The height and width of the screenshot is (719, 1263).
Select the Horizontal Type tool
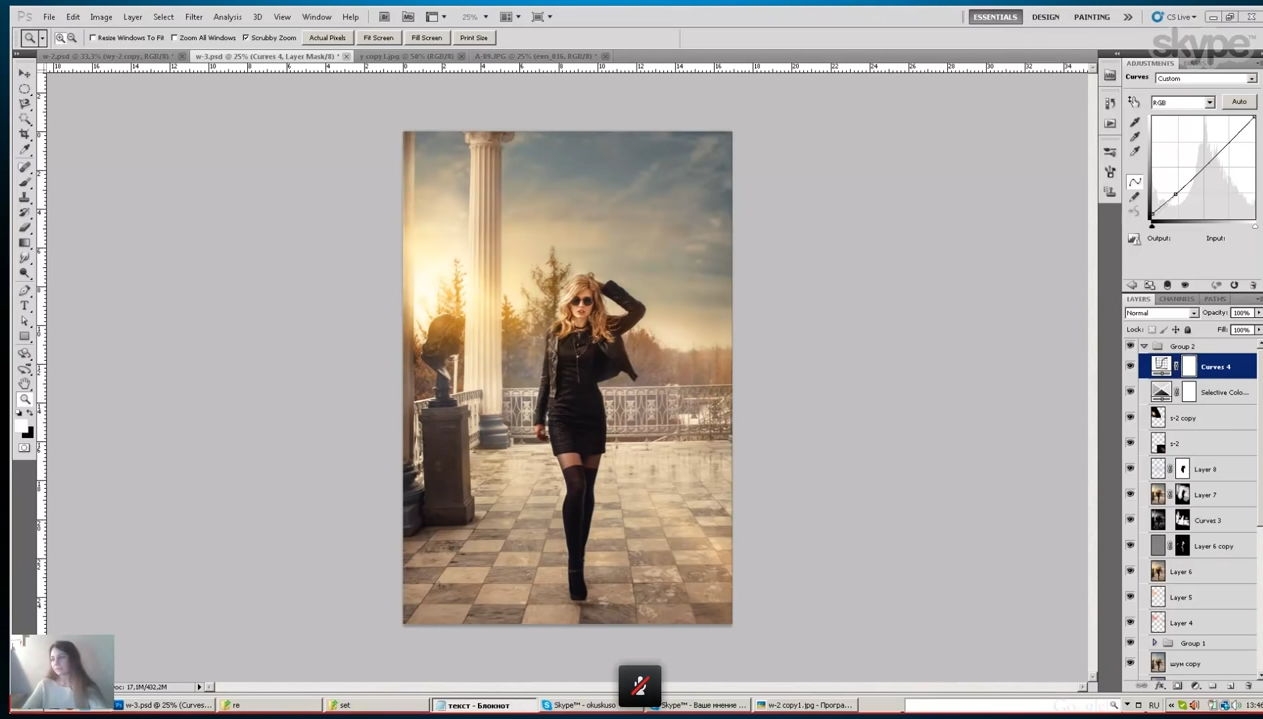(x=25, y=305)
